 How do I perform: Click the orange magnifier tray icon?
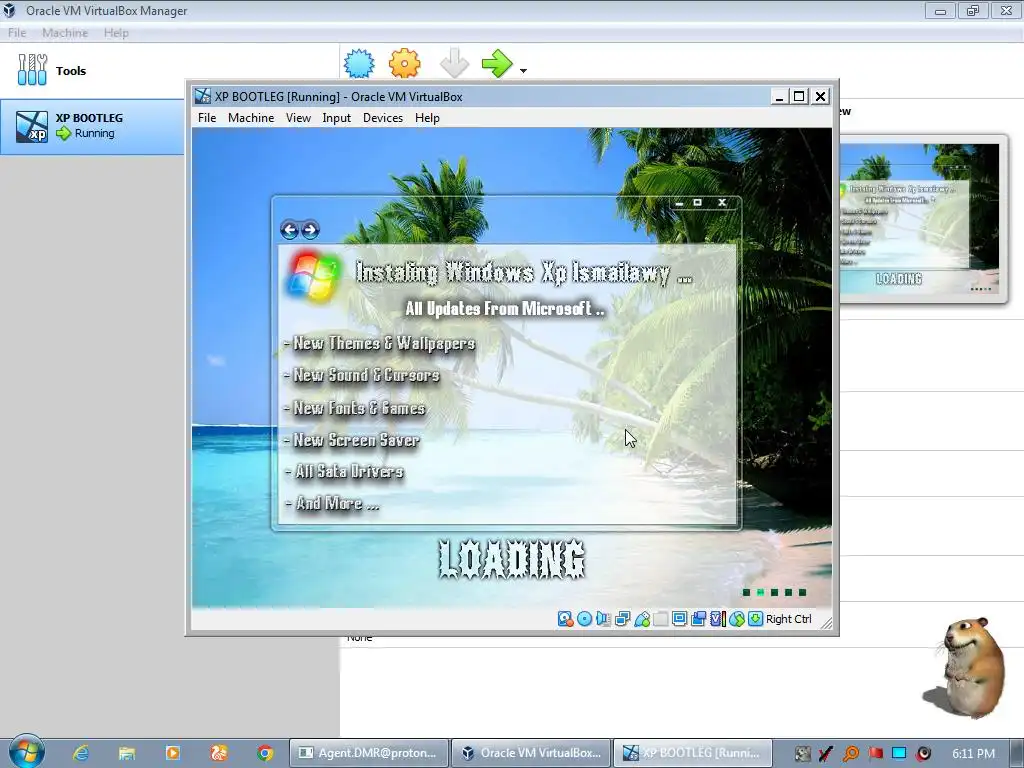[x=850, y=754]
